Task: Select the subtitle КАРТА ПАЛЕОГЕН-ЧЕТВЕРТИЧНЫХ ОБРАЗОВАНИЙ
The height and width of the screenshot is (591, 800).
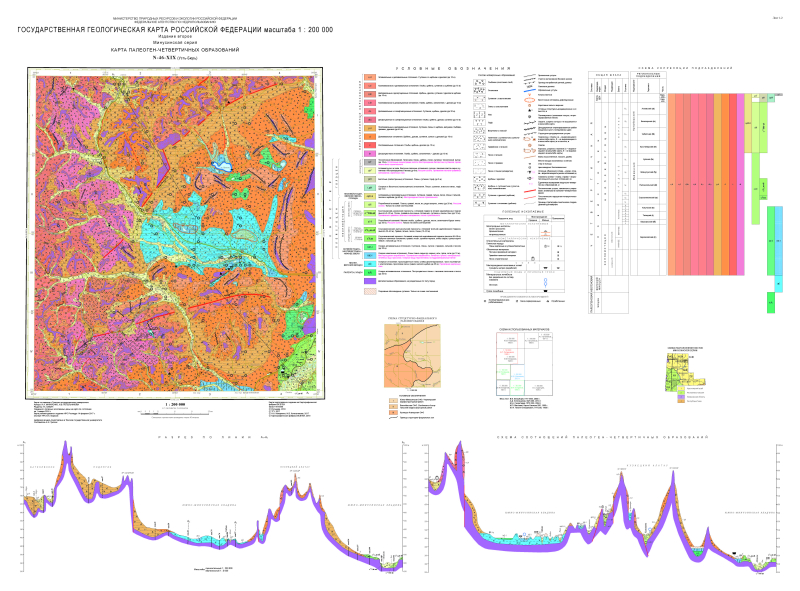Action: click(x=175, y=50)
